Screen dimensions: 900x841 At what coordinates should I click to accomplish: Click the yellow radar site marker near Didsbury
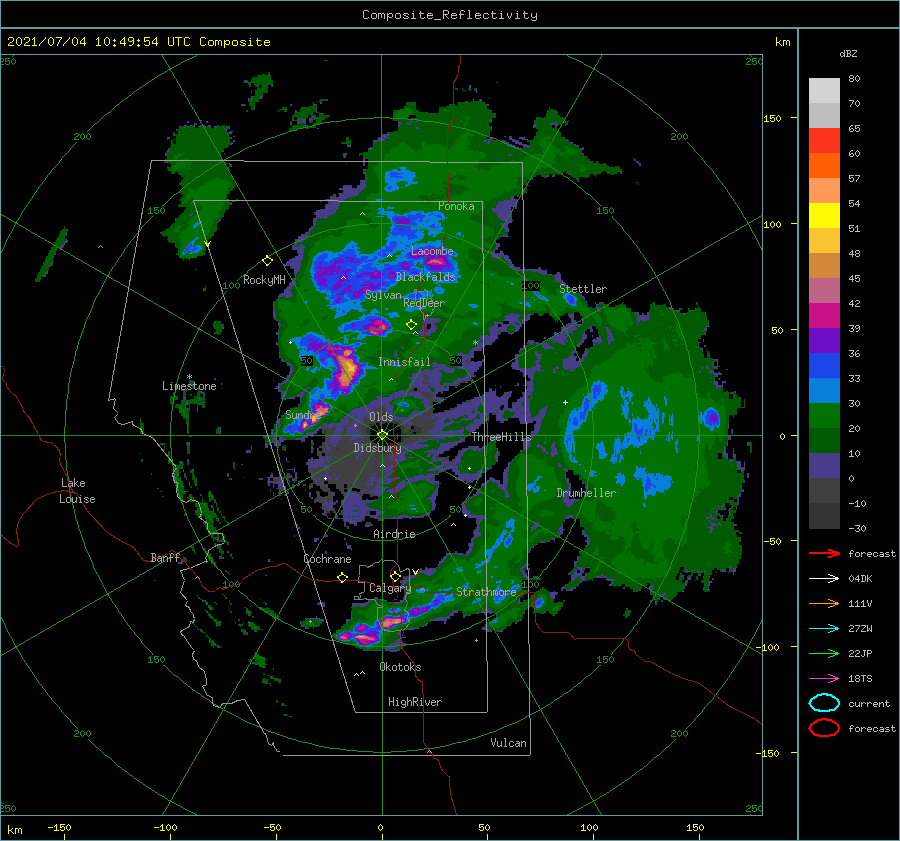382,435
